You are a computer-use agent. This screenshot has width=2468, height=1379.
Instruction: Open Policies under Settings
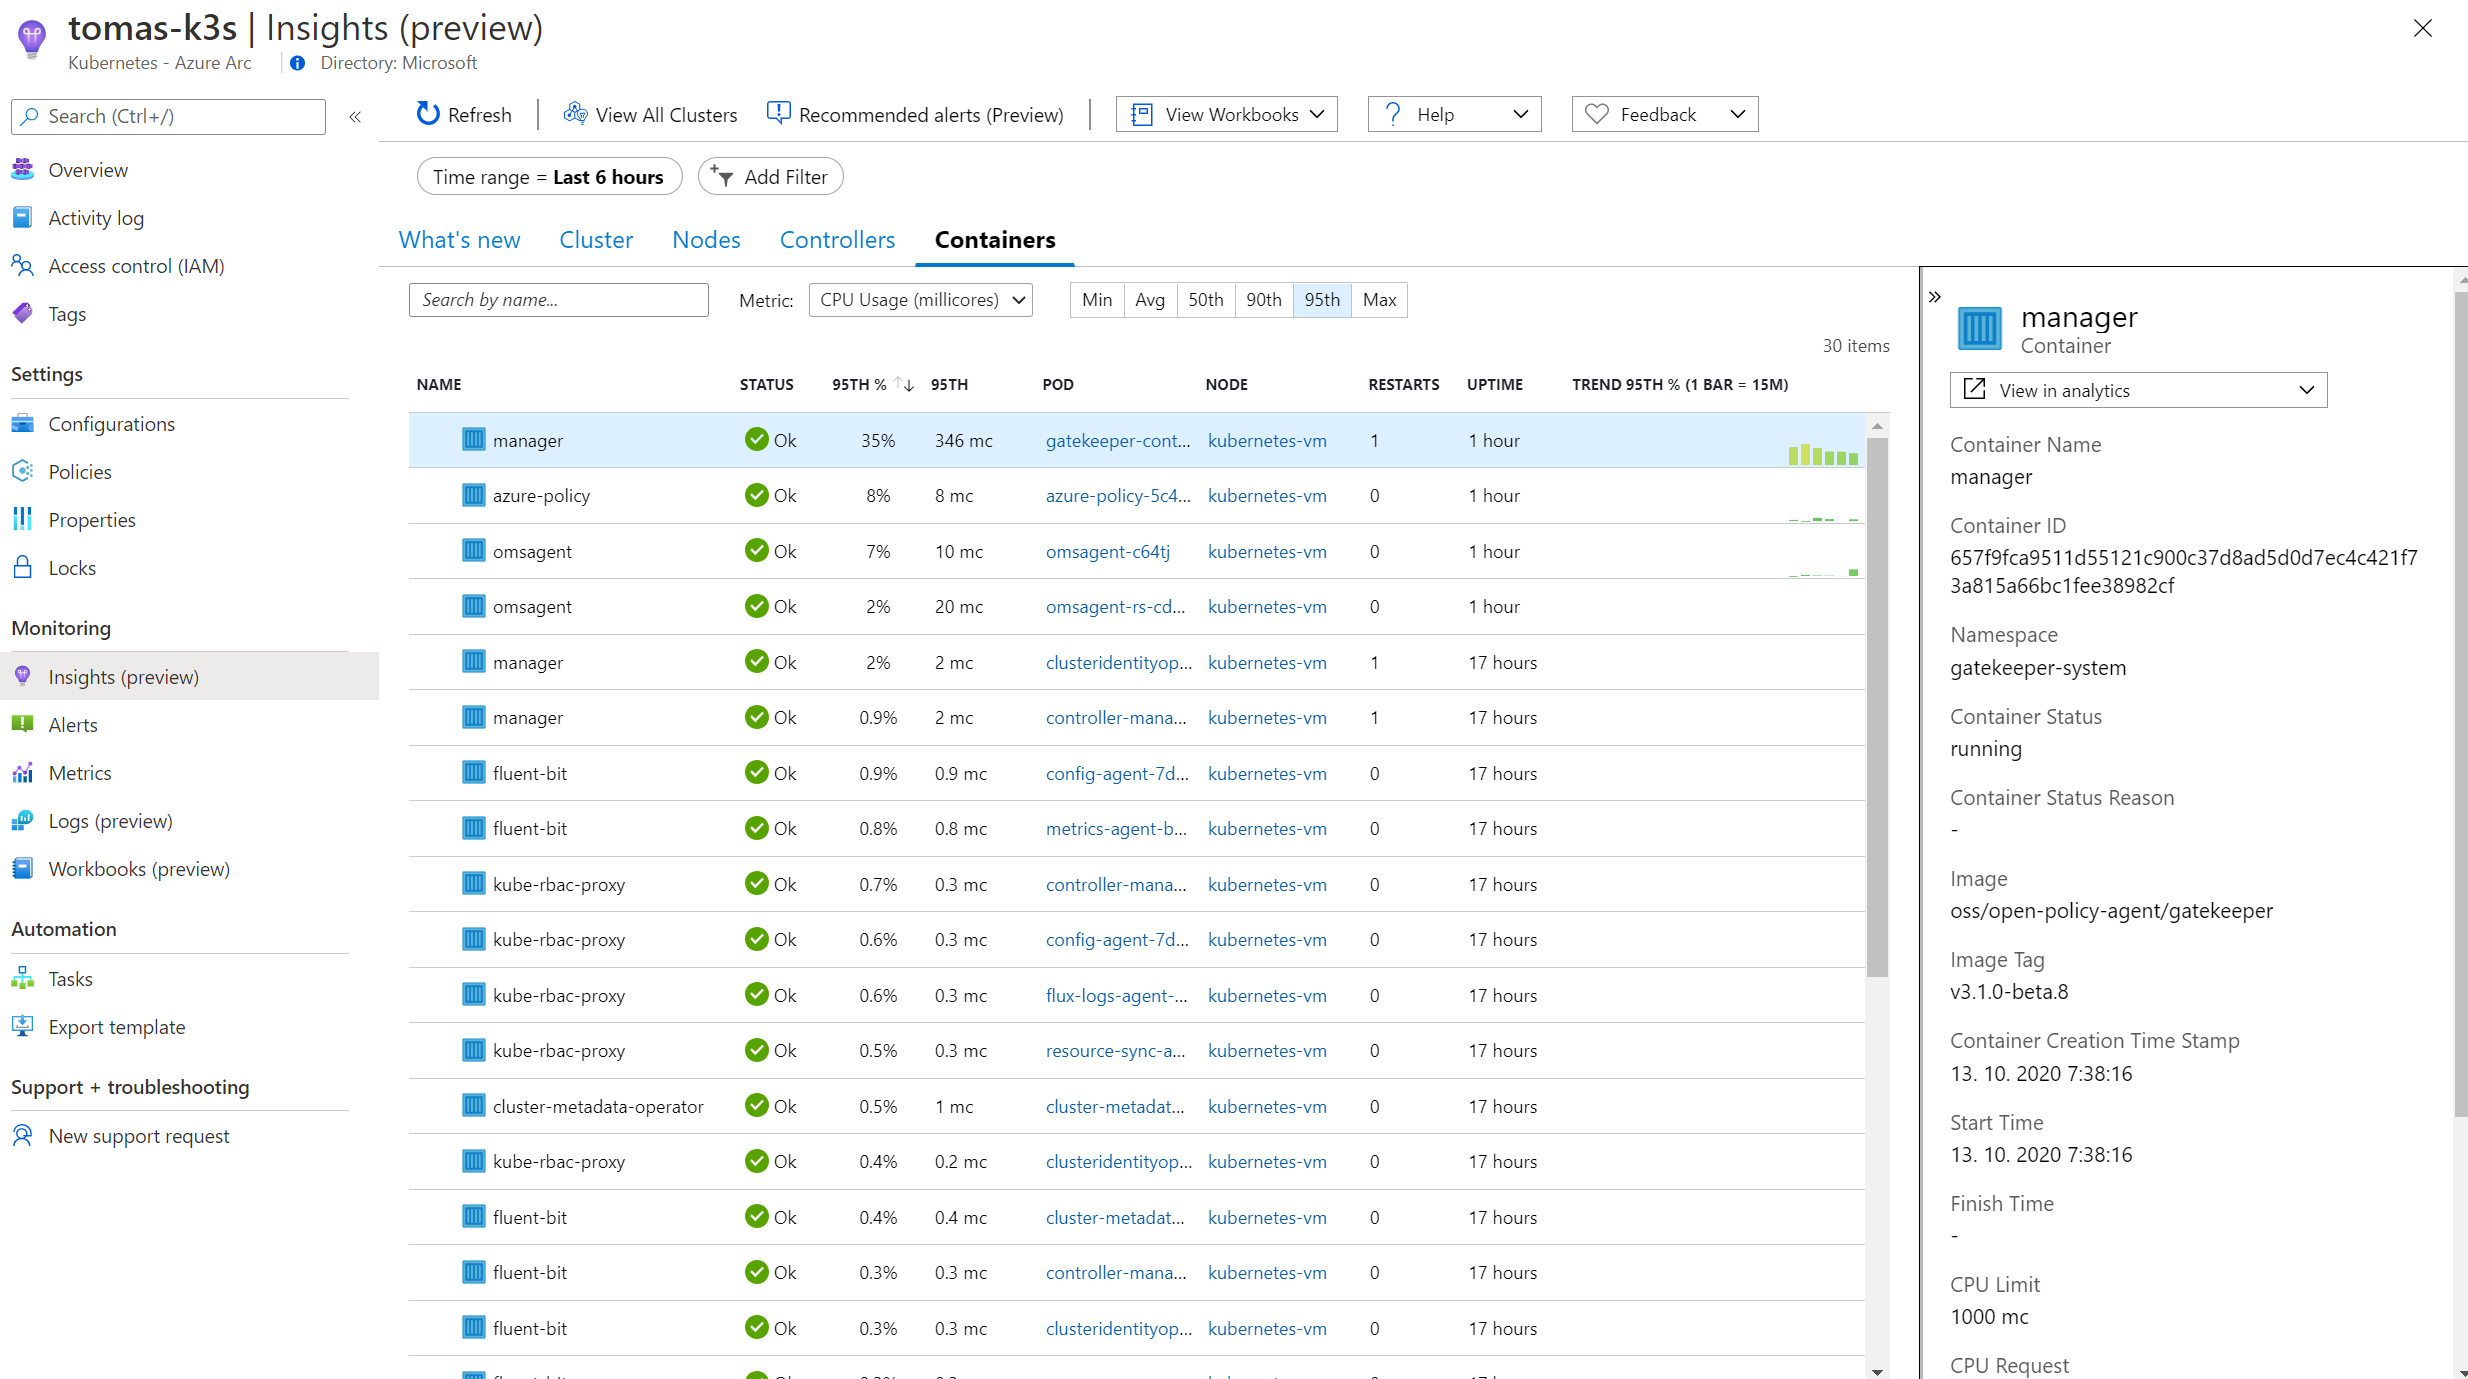click(80, 472)
